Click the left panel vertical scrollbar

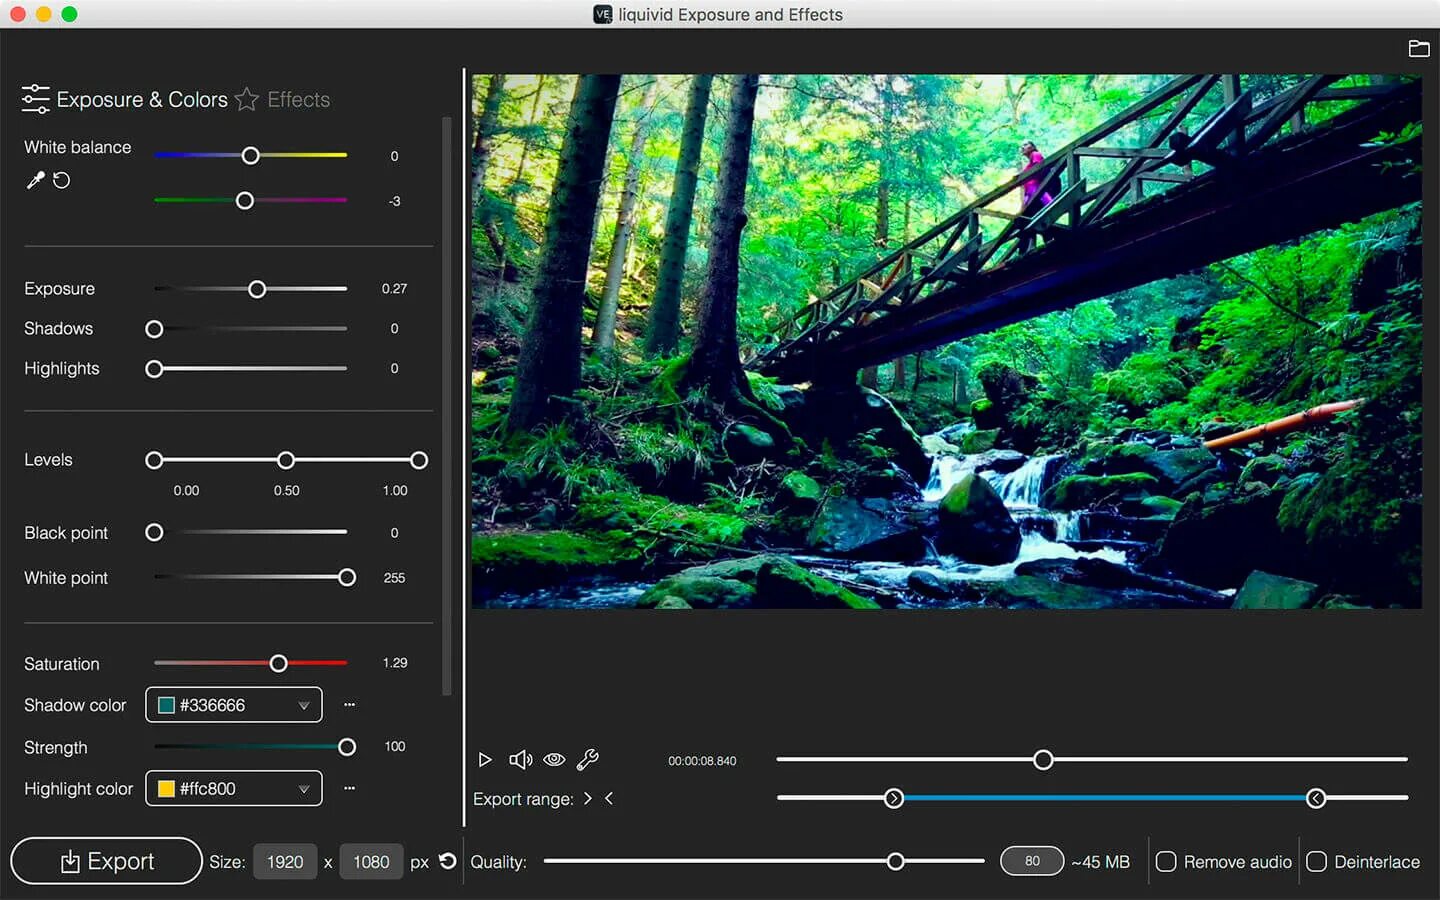[446, 406]
